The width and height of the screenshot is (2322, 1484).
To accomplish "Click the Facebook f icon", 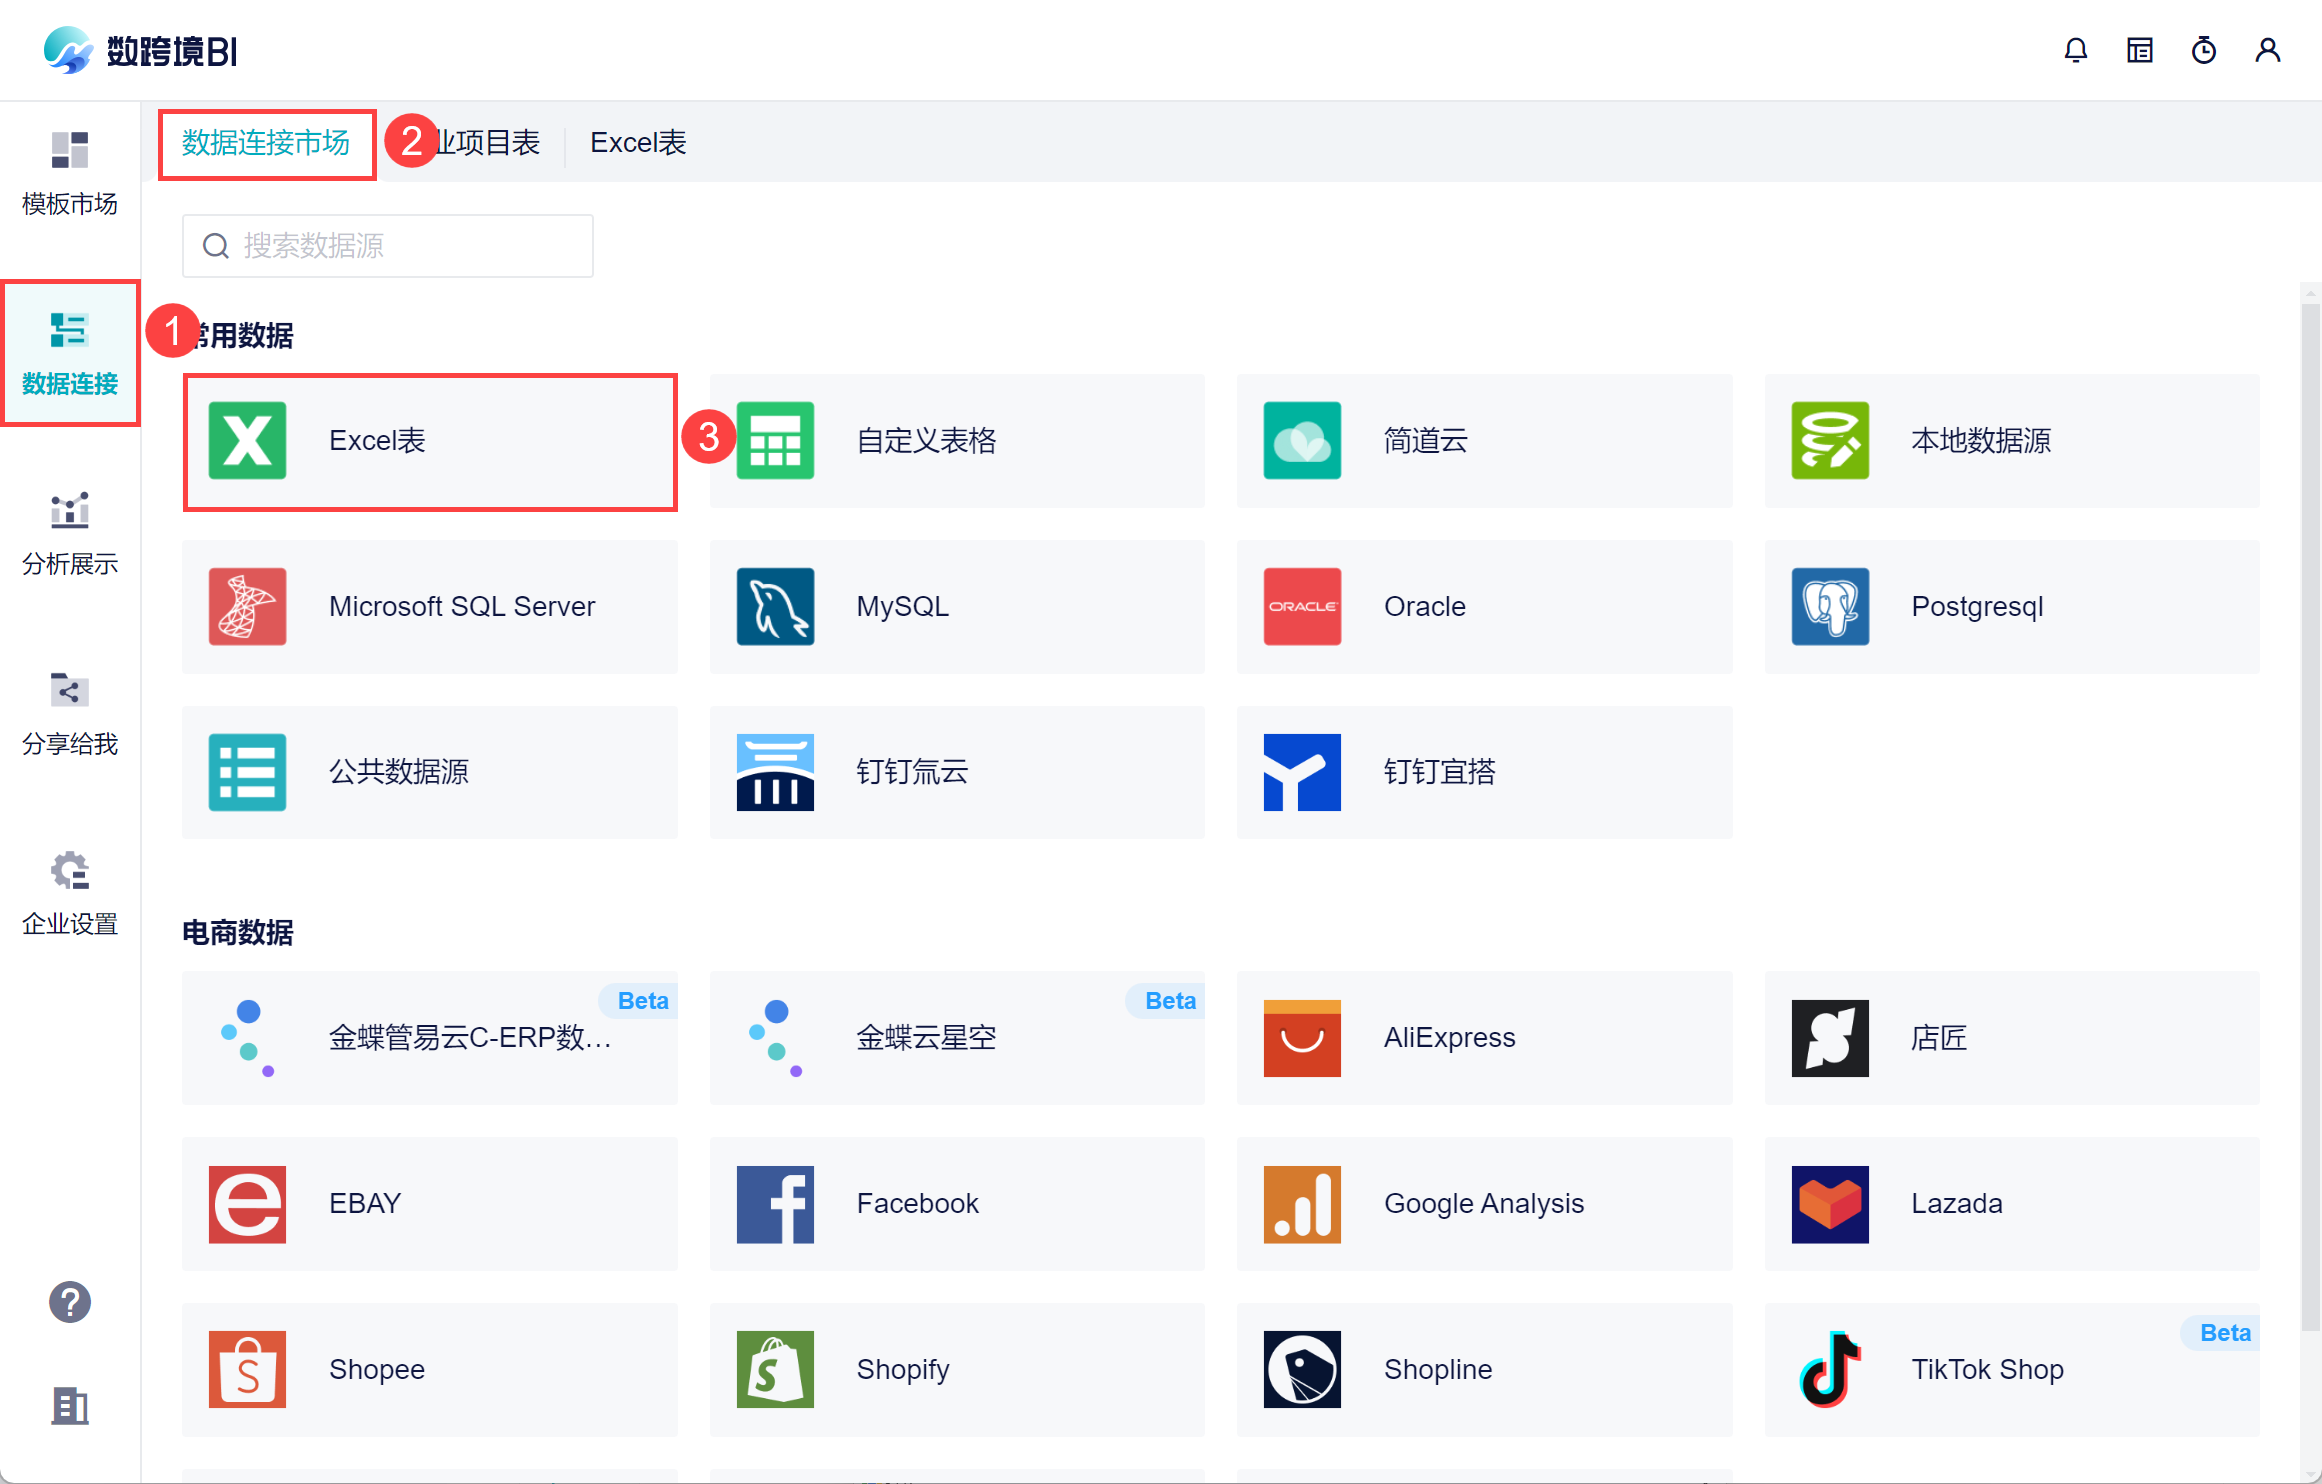I will (775, 1204).
